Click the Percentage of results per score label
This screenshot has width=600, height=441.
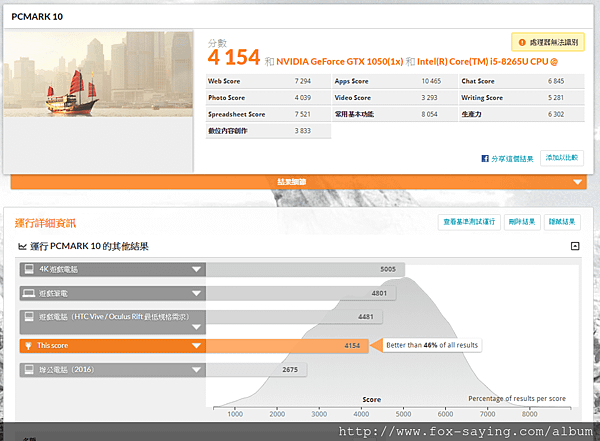517,399
